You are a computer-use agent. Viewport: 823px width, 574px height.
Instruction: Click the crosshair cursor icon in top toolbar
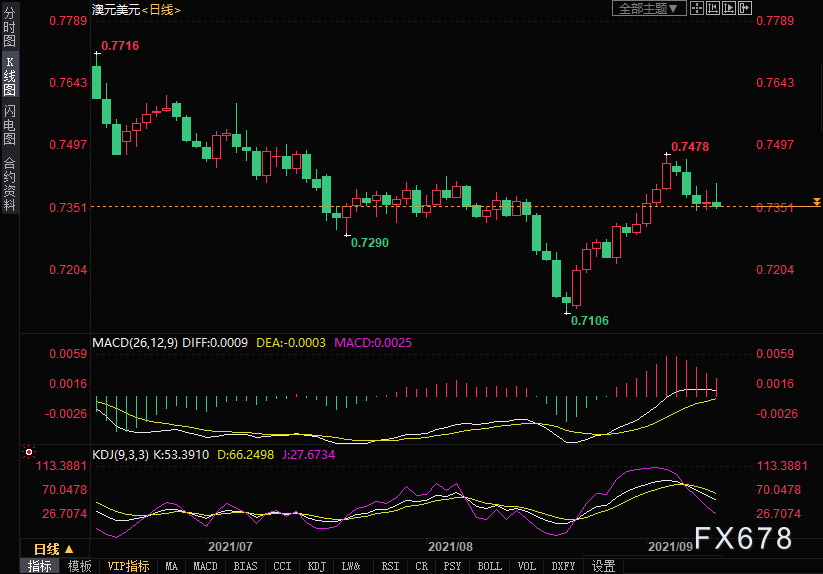(x=698, y=8)
